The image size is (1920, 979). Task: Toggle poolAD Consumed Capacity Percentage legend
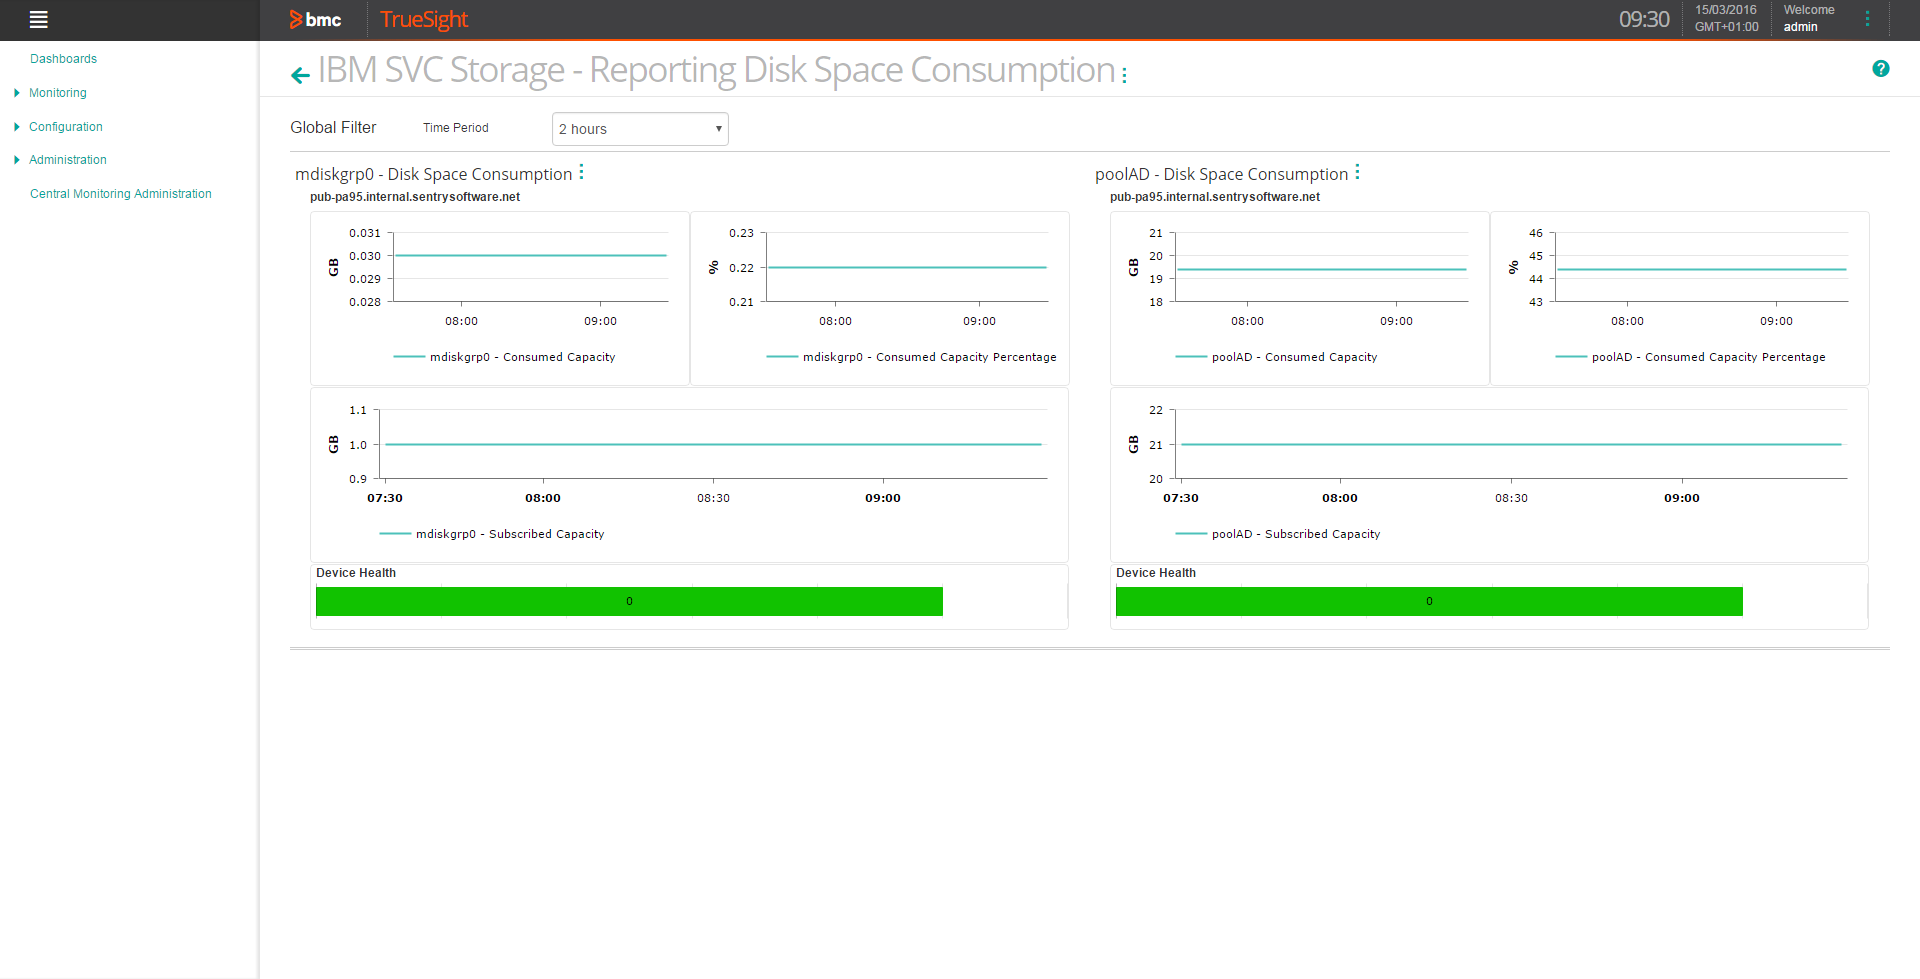pyautogui.click(x=1690, y=357)
